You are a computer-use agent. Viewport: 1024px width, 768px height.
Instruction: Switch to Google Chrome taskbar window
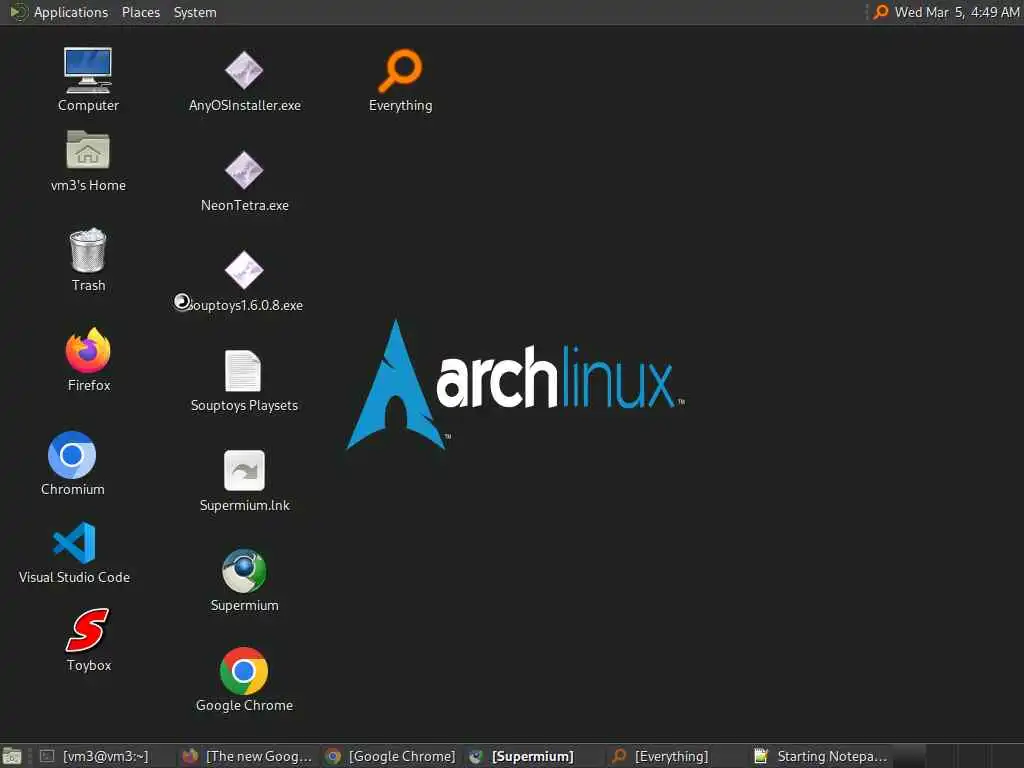391,756
